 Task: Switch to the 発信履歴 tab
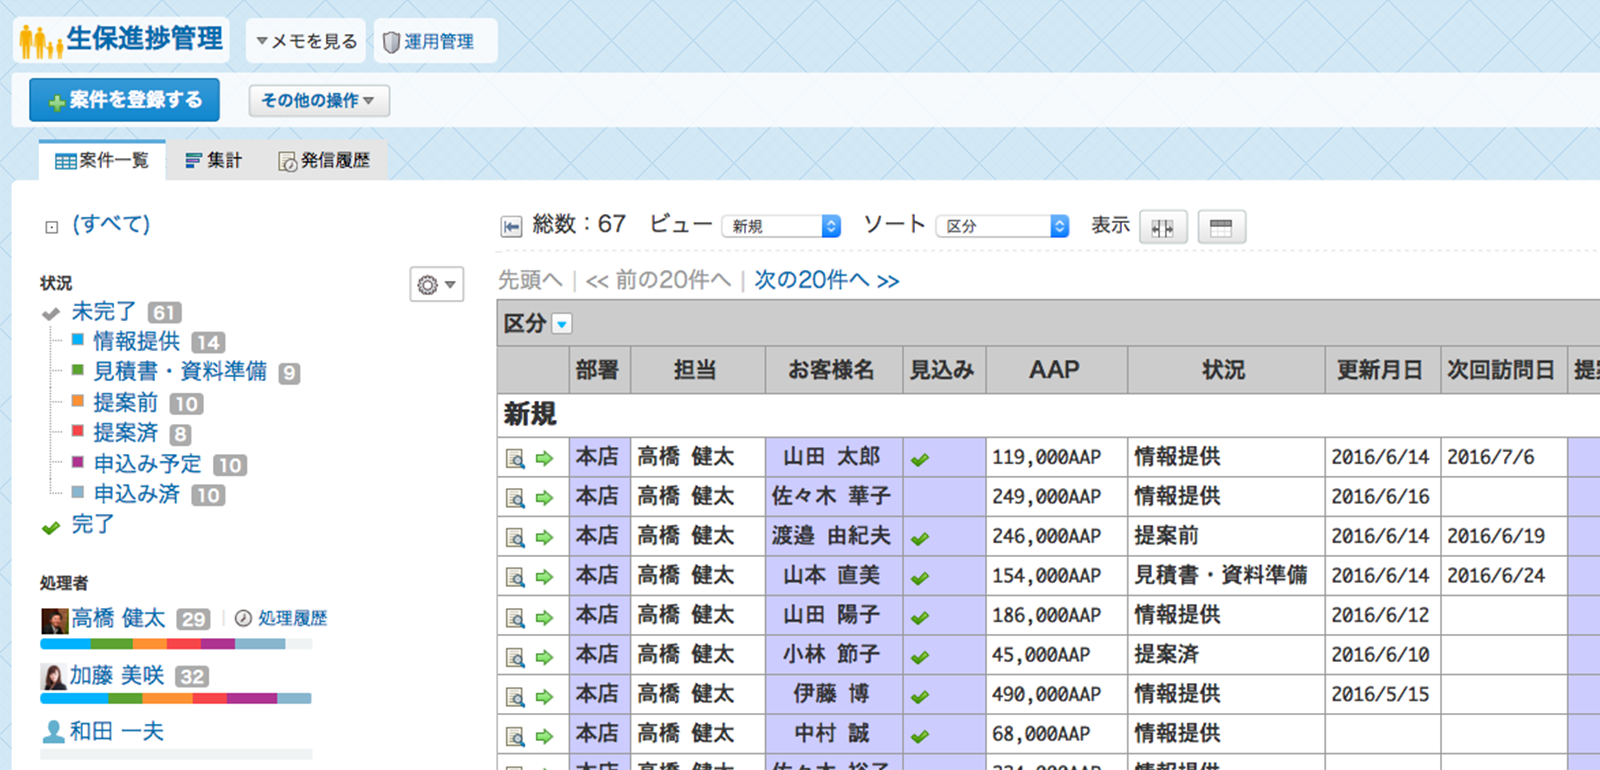(x=324, y=161)
